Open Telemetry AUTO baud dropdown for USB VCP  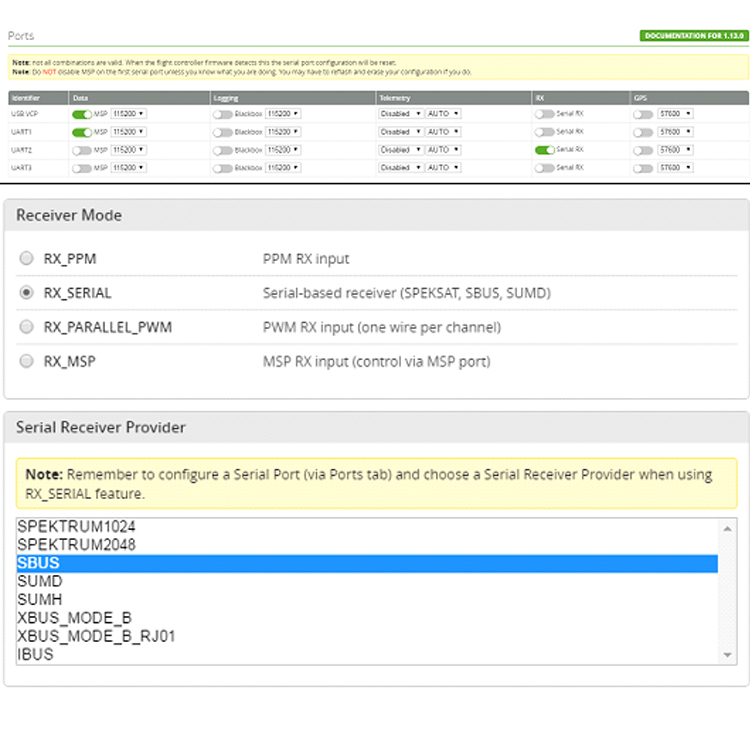(x=443, y=113)
